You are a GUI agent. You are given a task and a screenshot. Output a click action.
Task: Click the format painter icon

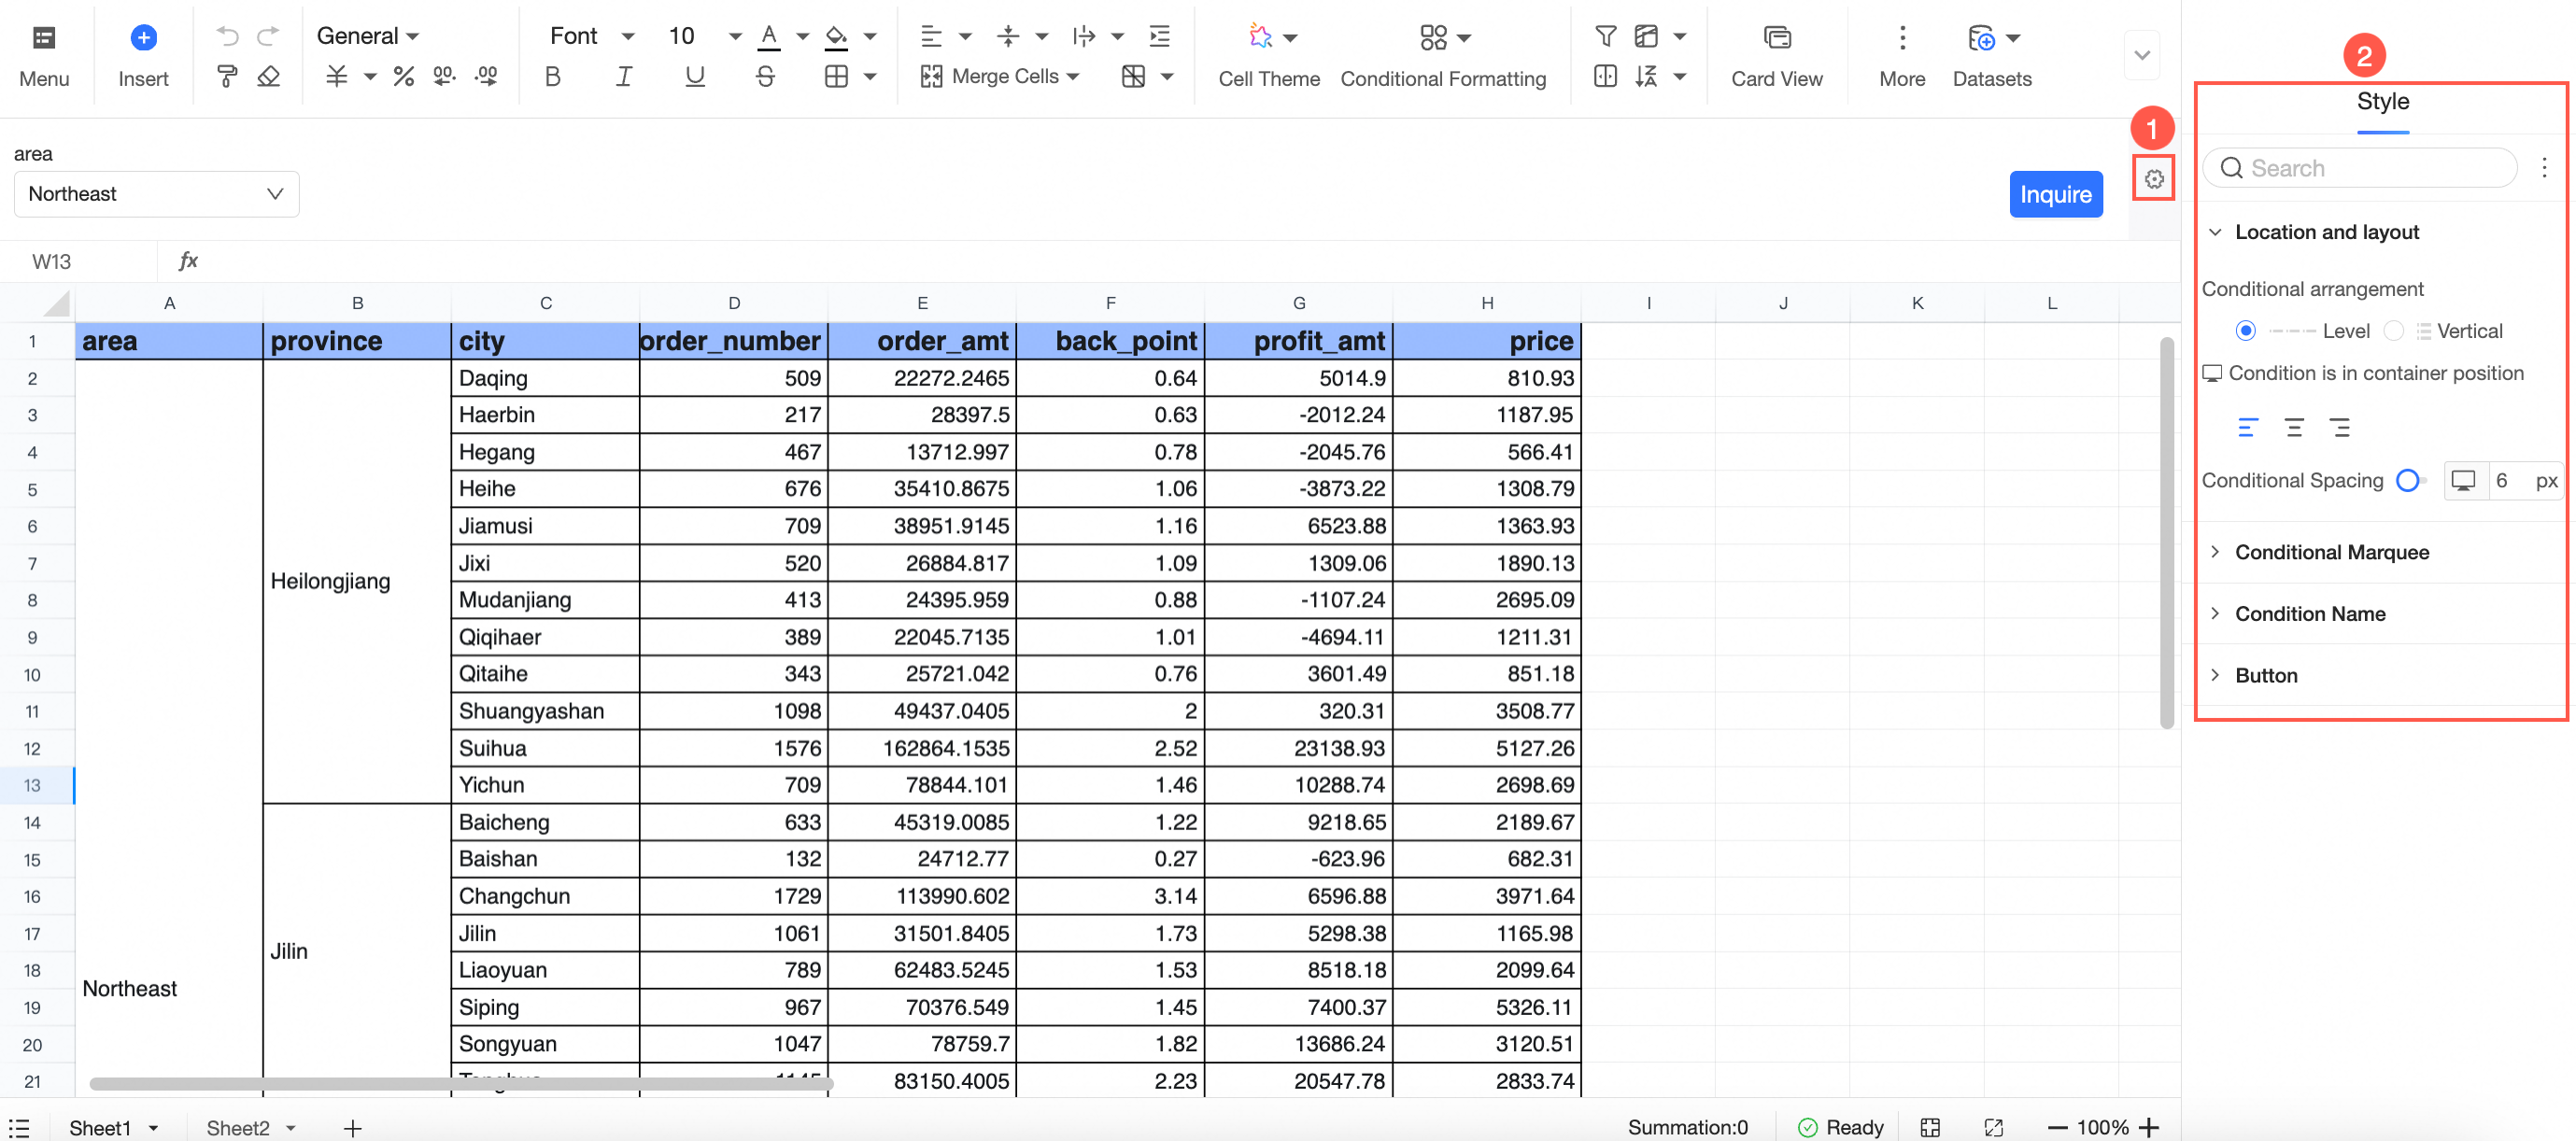tap(227, 76)
